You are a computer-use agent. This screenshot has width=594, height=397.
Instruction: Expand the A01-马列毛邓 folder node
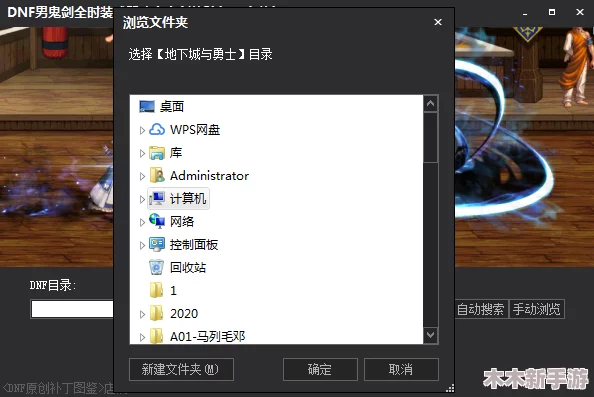tap(142, 337)
